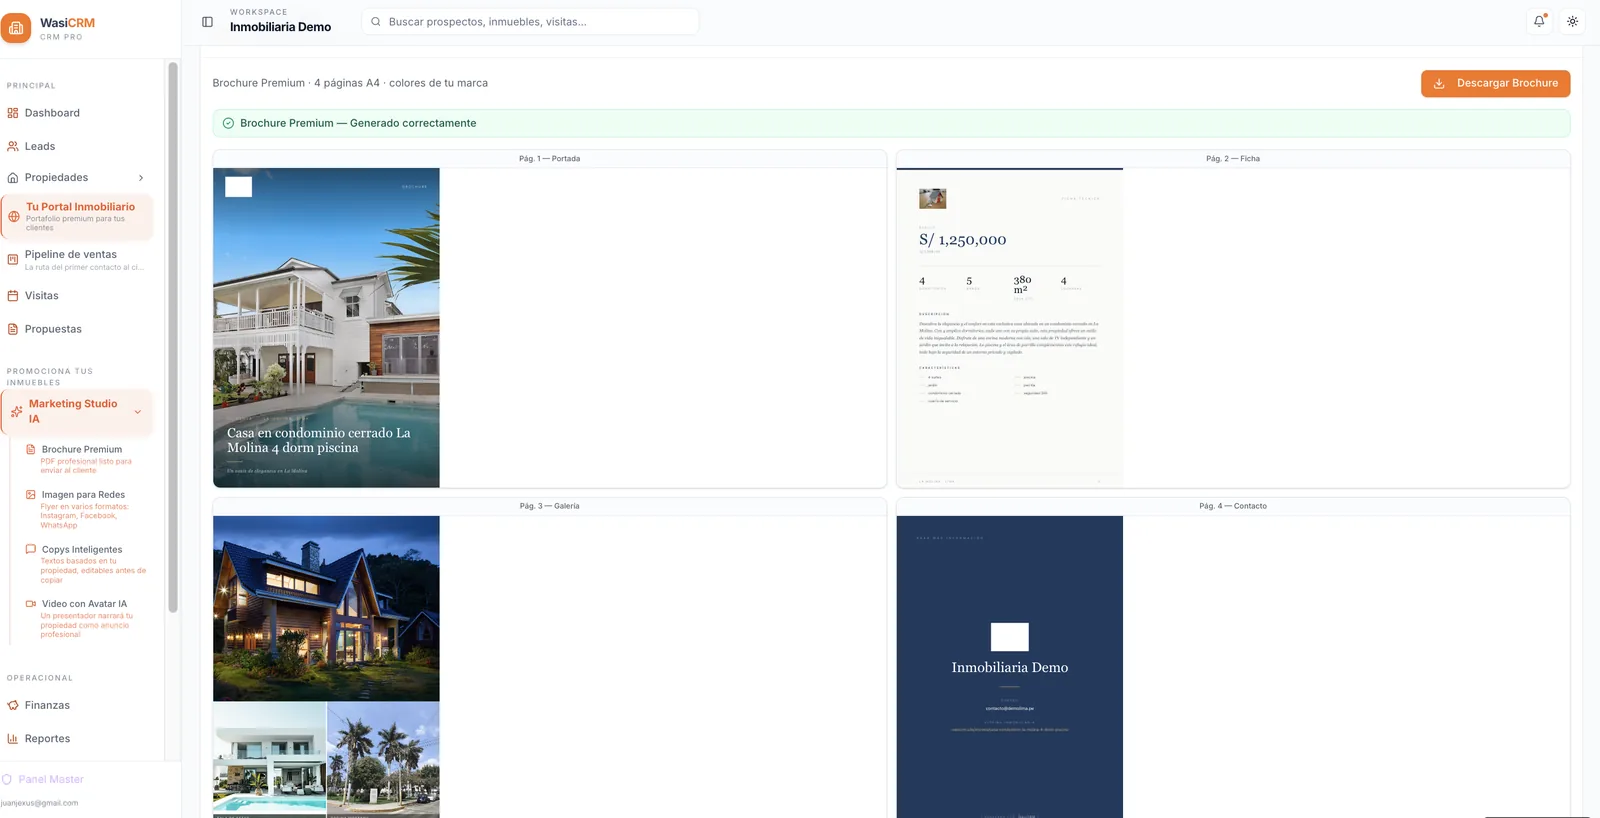Click the Inmobiliaria Demo workspace name

(280, 27)
